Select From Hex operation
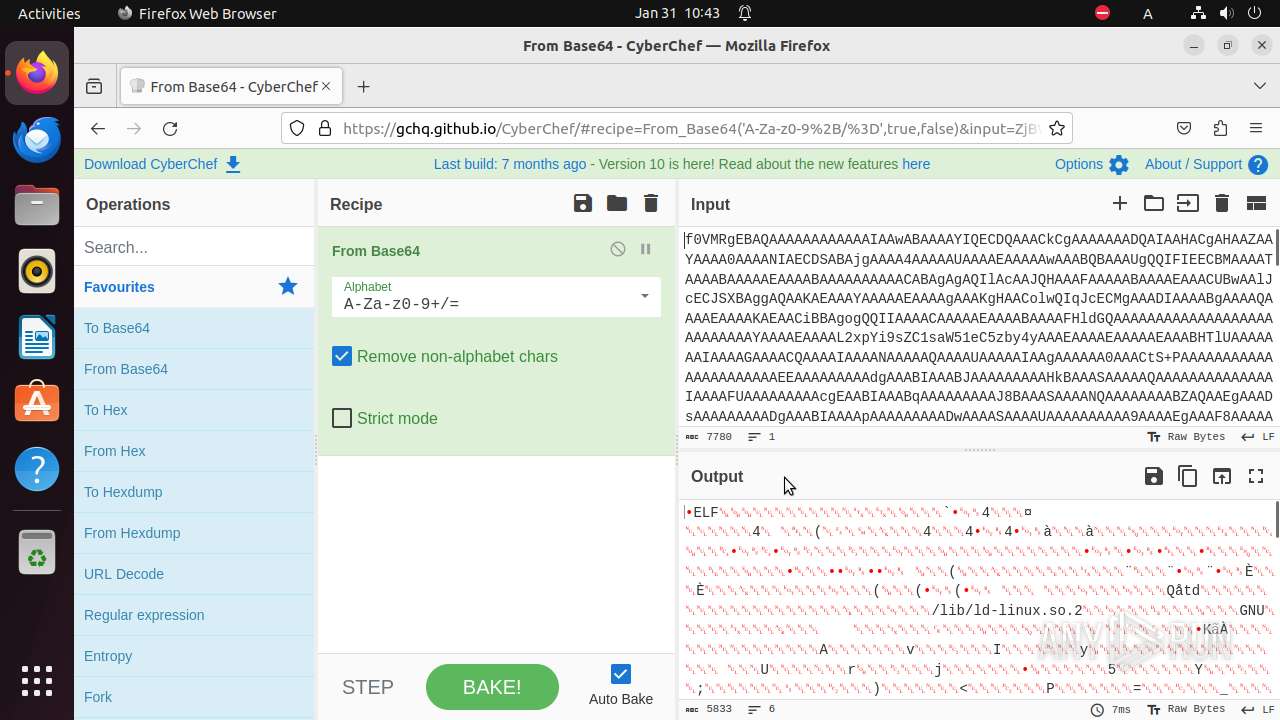Viewport: 1280px width, 720px height. pyautogui.click(x=194, y=451)
